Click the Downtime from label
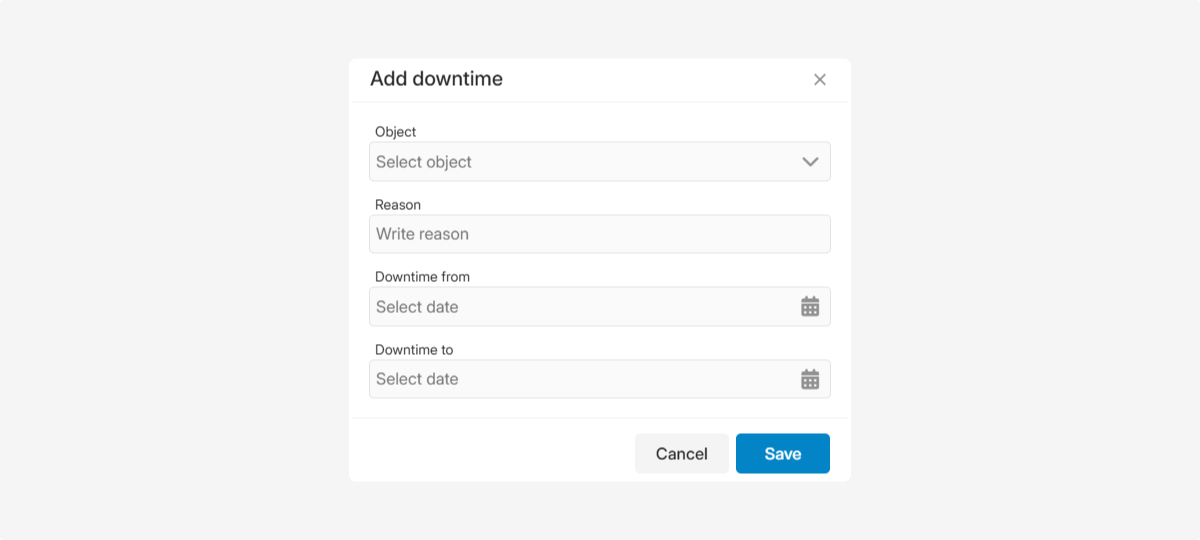1200x540 pixels. point(422,277)
